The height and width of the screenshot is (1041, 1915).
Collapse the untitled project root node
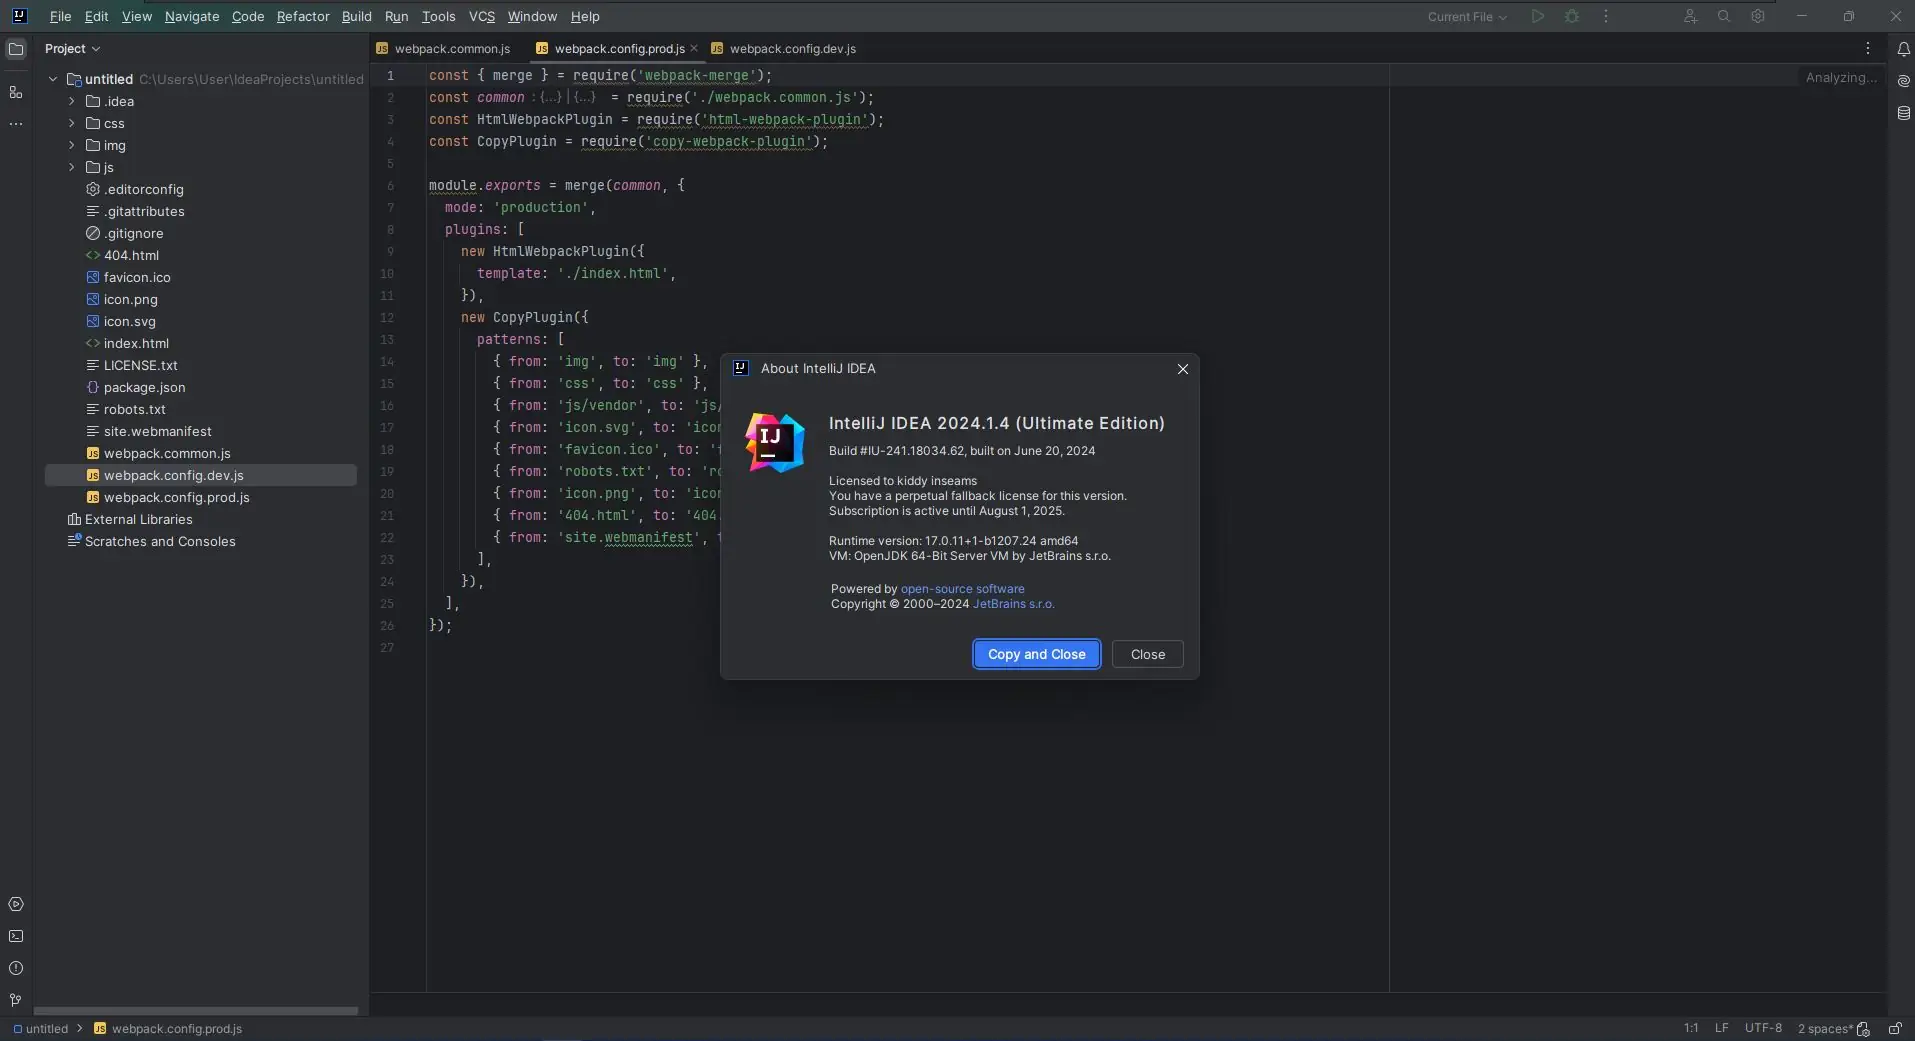coord(51,79)
